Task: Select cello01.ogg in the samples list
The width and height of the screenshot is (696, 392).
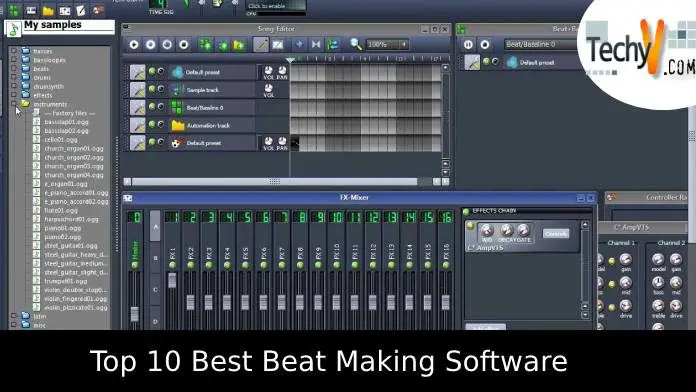Action: pyautogui.click(x=61, y=139)
